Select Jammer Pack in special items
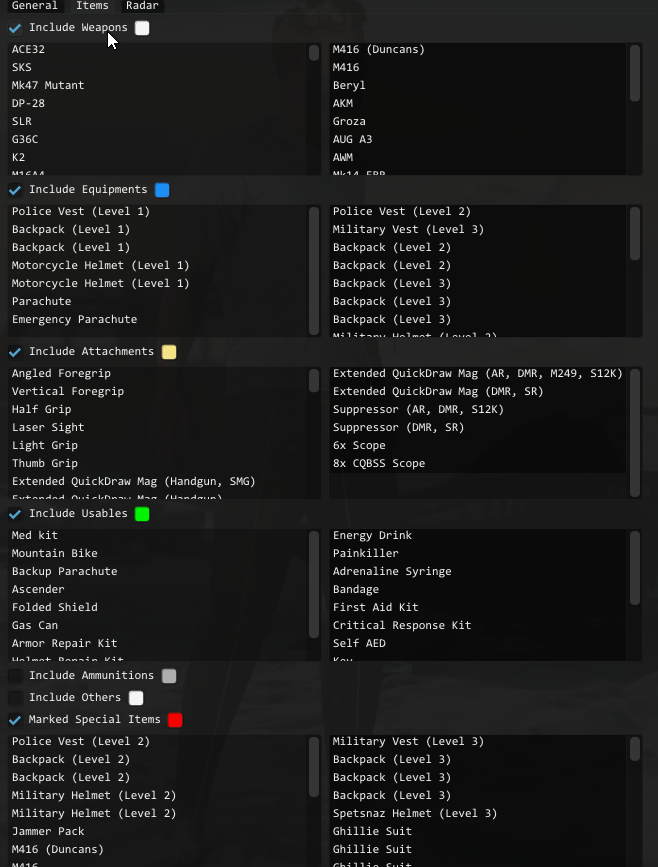The width and height of the screenshot is (658, 867). pyautogui.click(x=48, y=832)
